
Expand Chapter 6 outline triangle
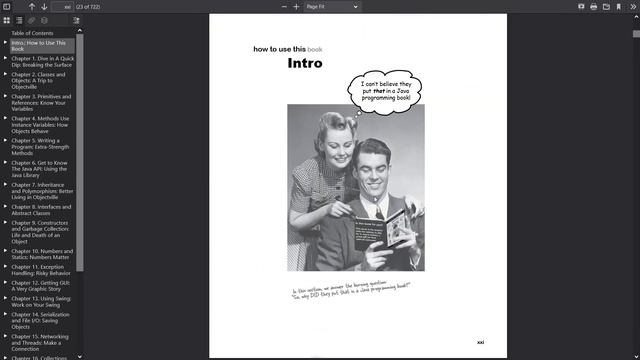[x=5, y=162]
